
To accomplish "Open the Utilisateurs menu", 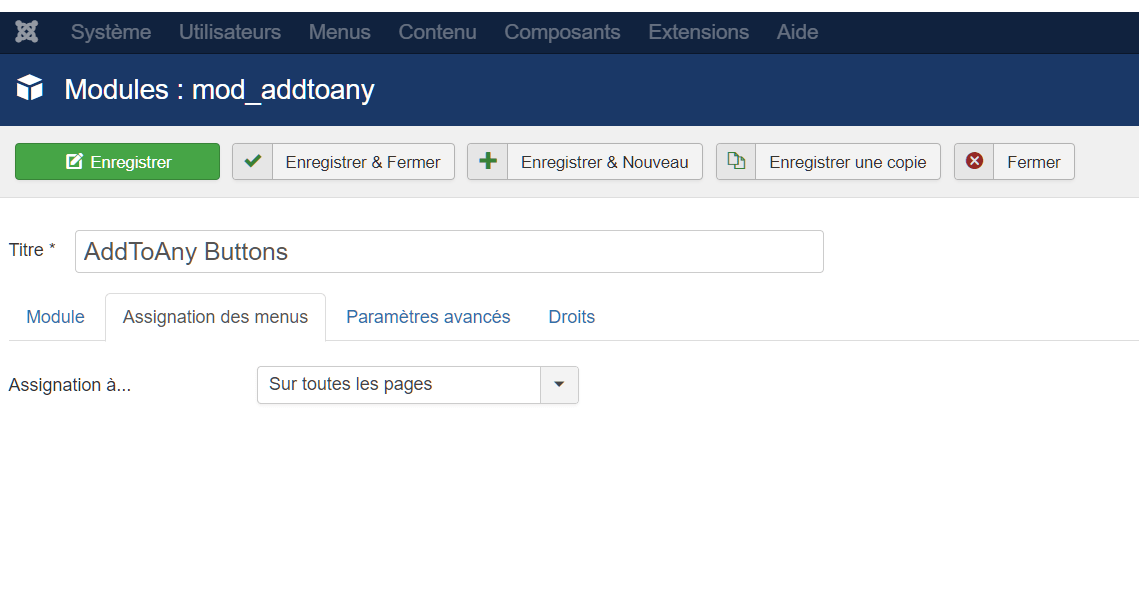I will coord(230,32).
